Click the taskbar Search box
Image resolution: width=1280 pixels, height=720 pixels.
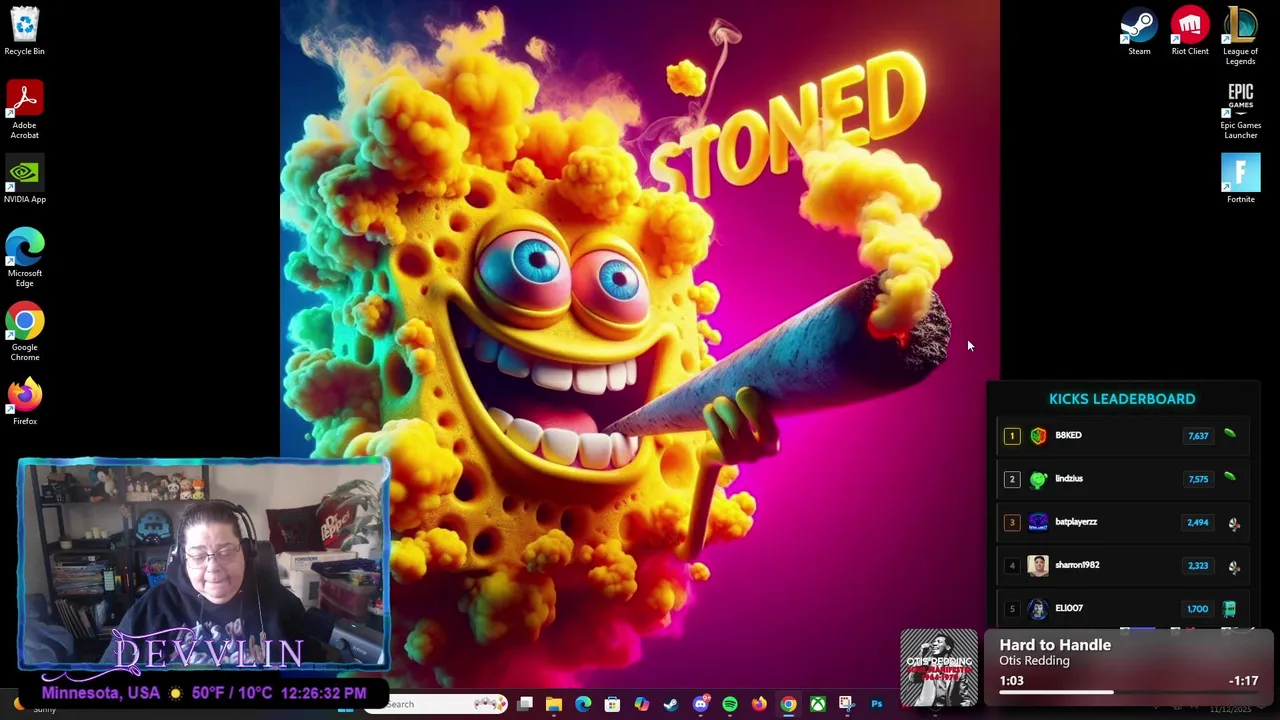436,704
